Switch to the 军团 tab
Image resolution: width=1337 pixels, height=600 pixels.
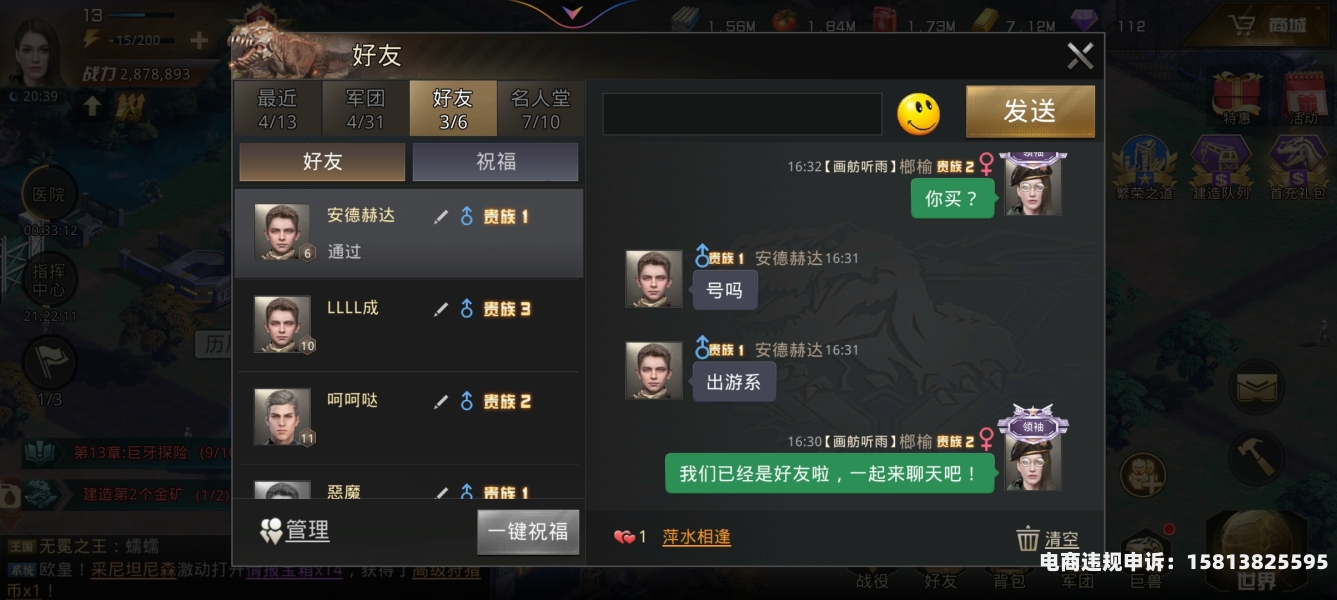click(x=365, y=109)
